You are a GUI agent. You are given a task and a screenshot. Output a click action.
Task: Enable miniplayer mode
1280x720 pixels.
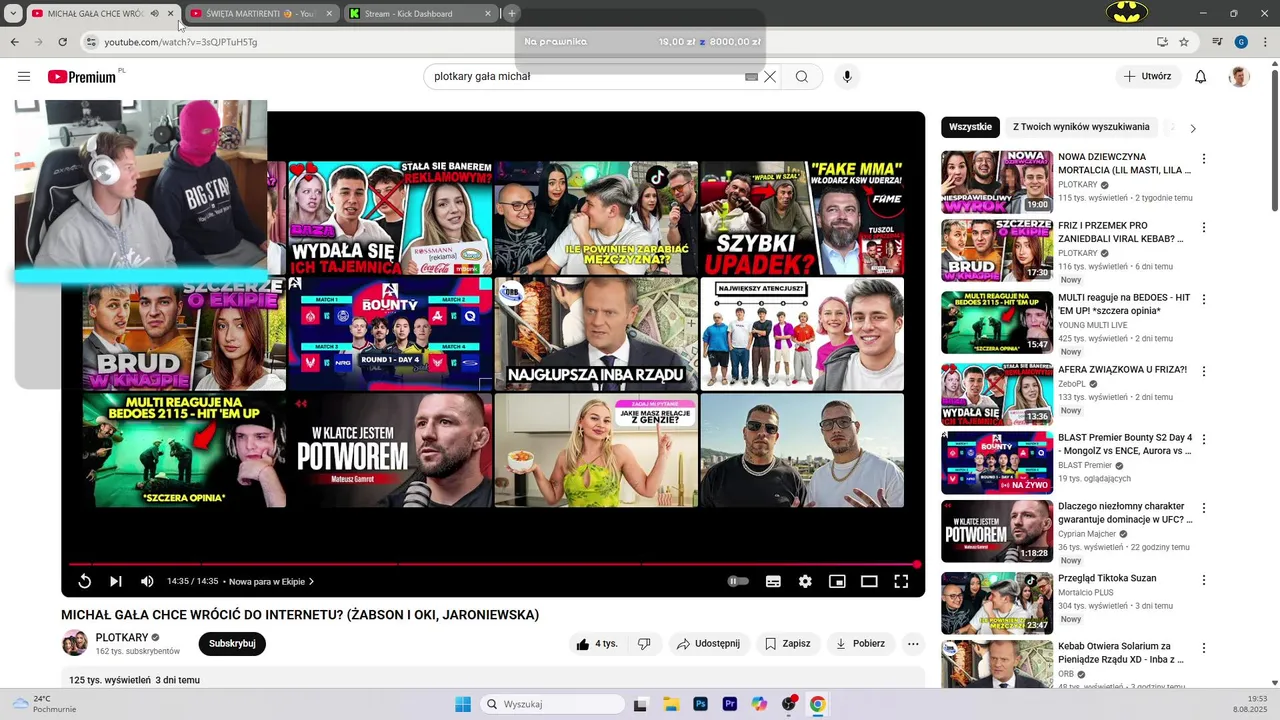click(x=837, y=581)
